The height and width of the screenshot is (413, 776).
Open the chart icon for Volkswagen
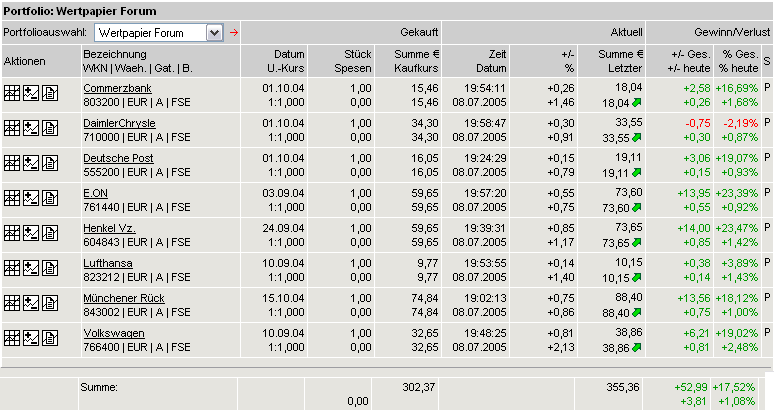[30, 339]
